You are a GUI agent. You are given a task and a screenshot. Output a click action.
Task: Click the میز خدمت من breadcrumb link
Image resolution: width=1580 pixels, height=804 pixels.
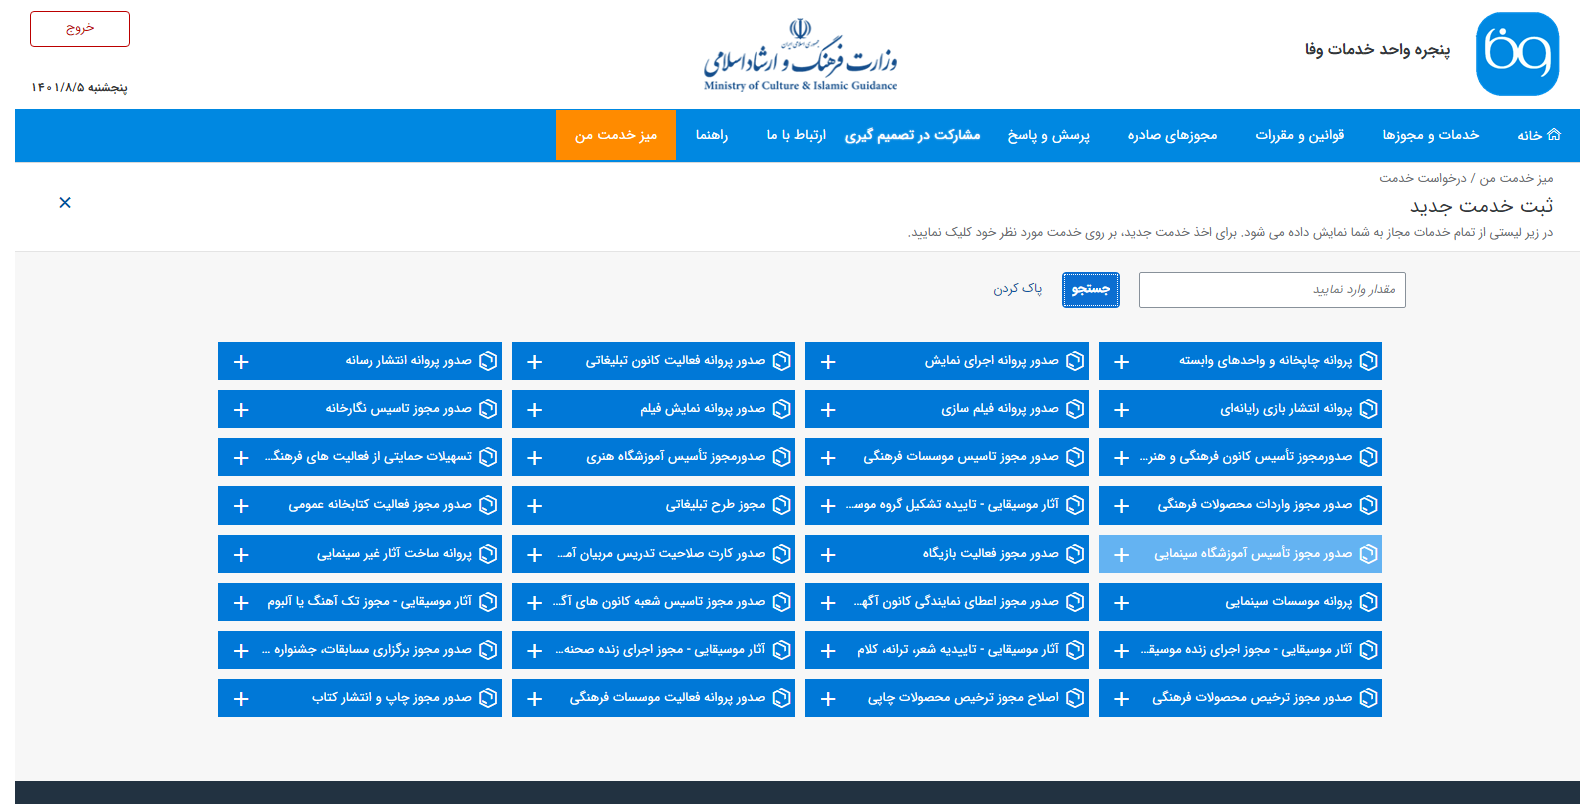pos(1517,178)
